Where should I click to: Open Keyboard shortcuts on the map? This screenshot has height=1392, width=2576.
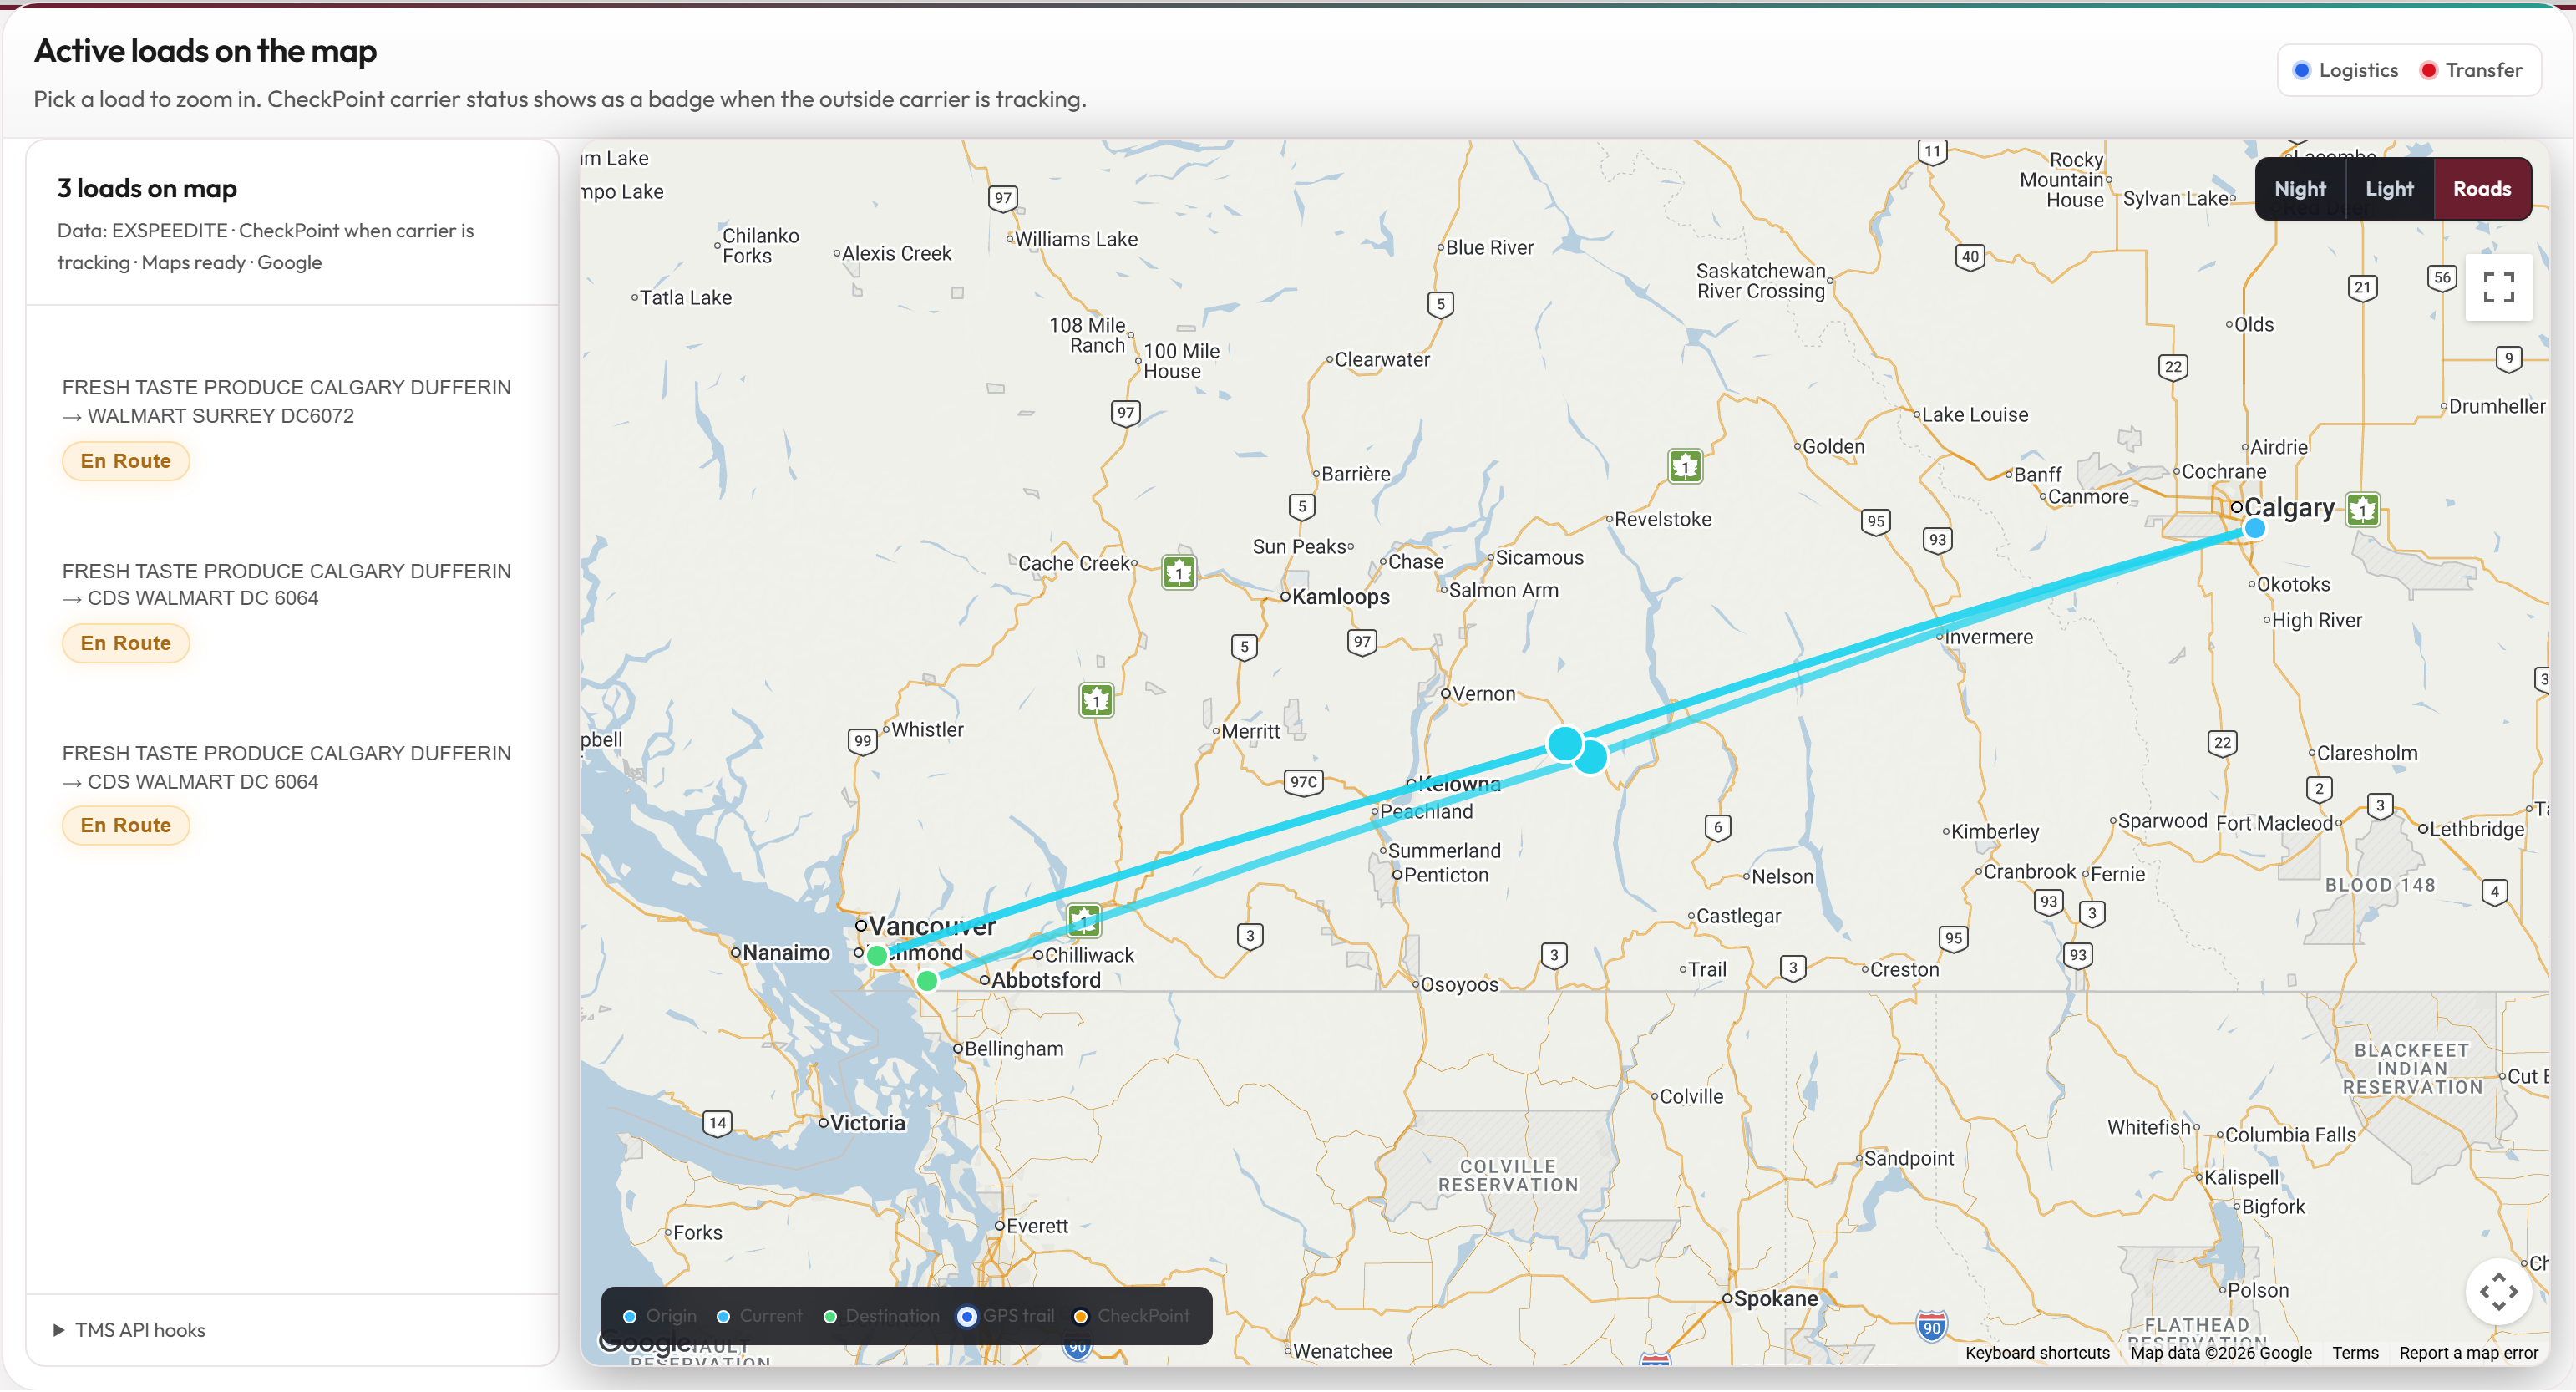point(2036,1352)
